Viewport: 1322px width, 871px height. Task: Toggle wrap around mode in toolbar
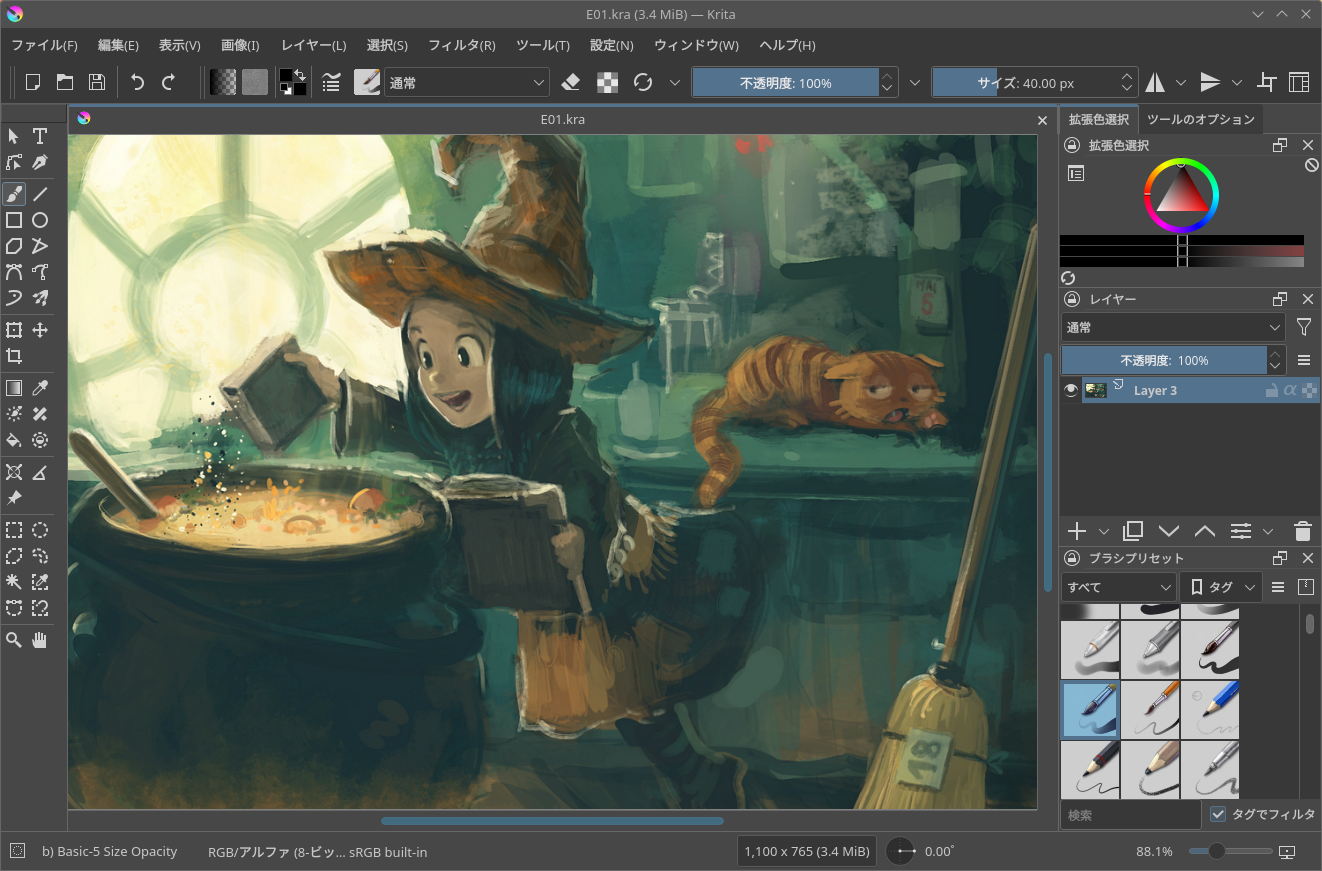coord(1267,82)
